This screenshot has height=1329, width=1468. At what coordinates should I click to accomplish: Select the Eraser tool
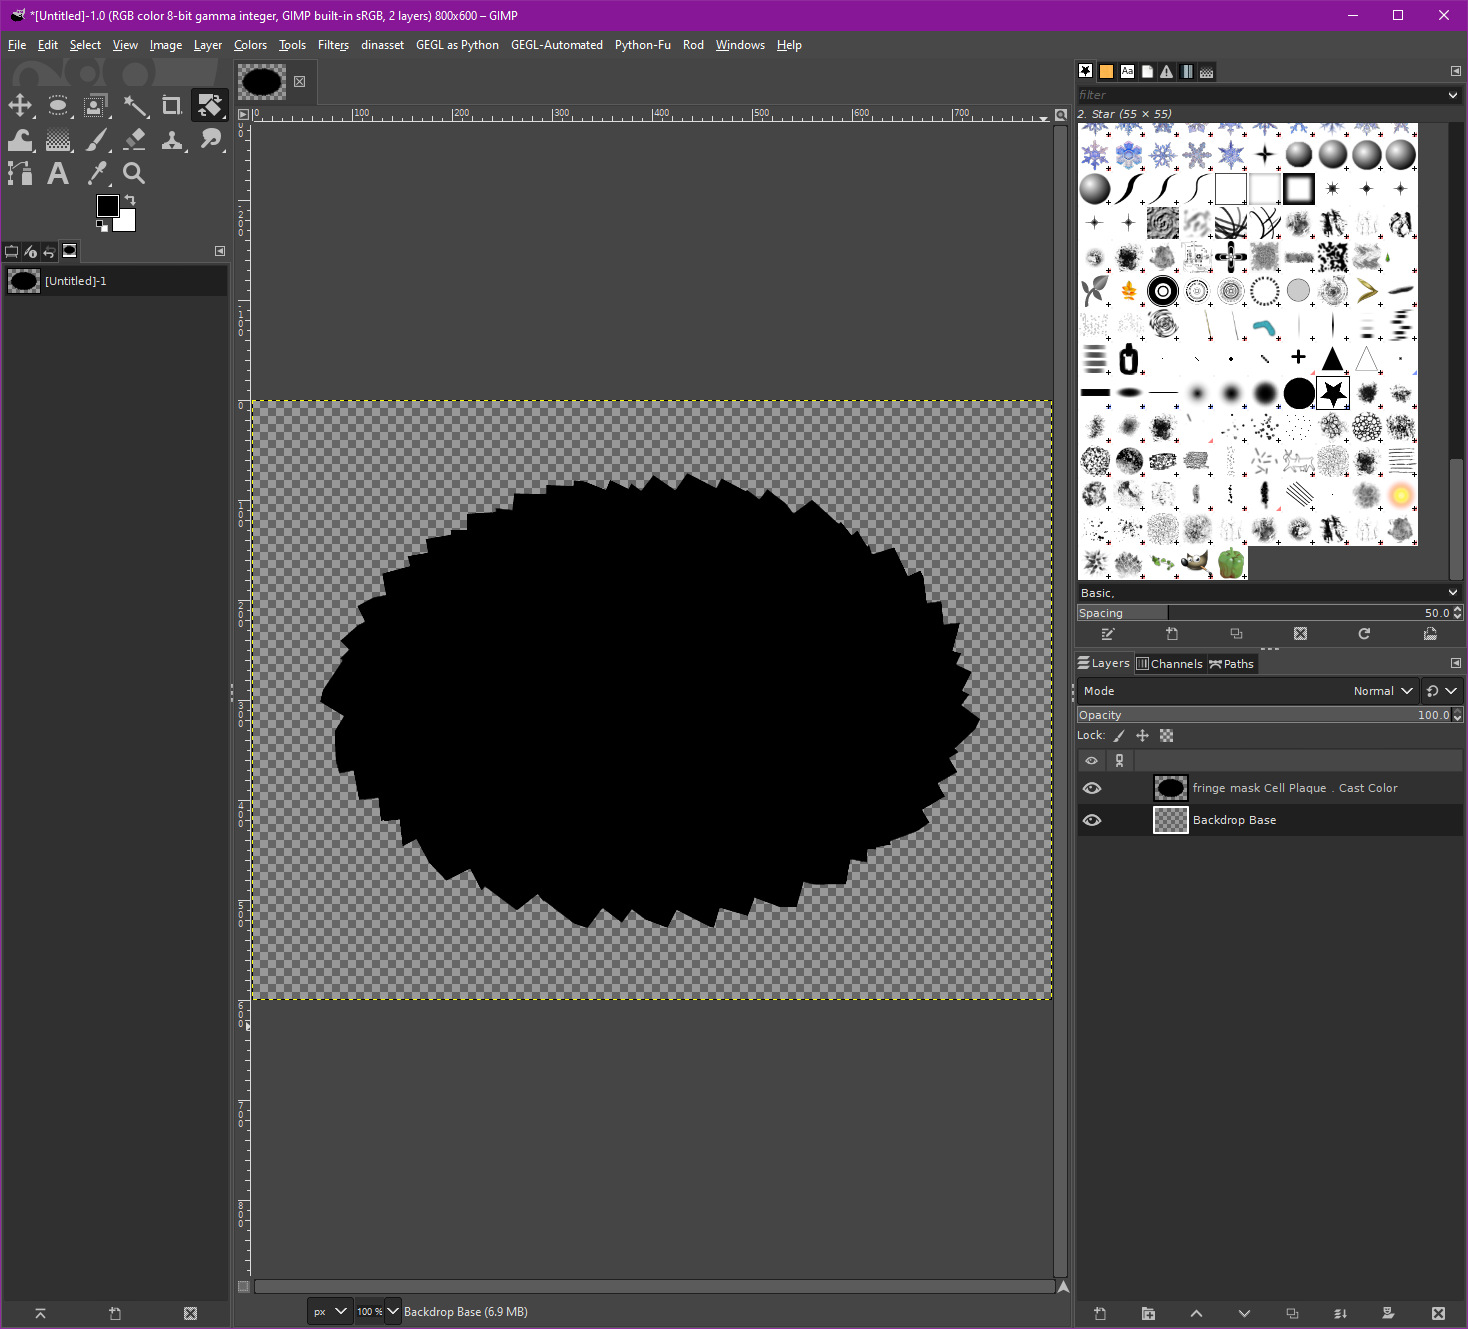134,140
